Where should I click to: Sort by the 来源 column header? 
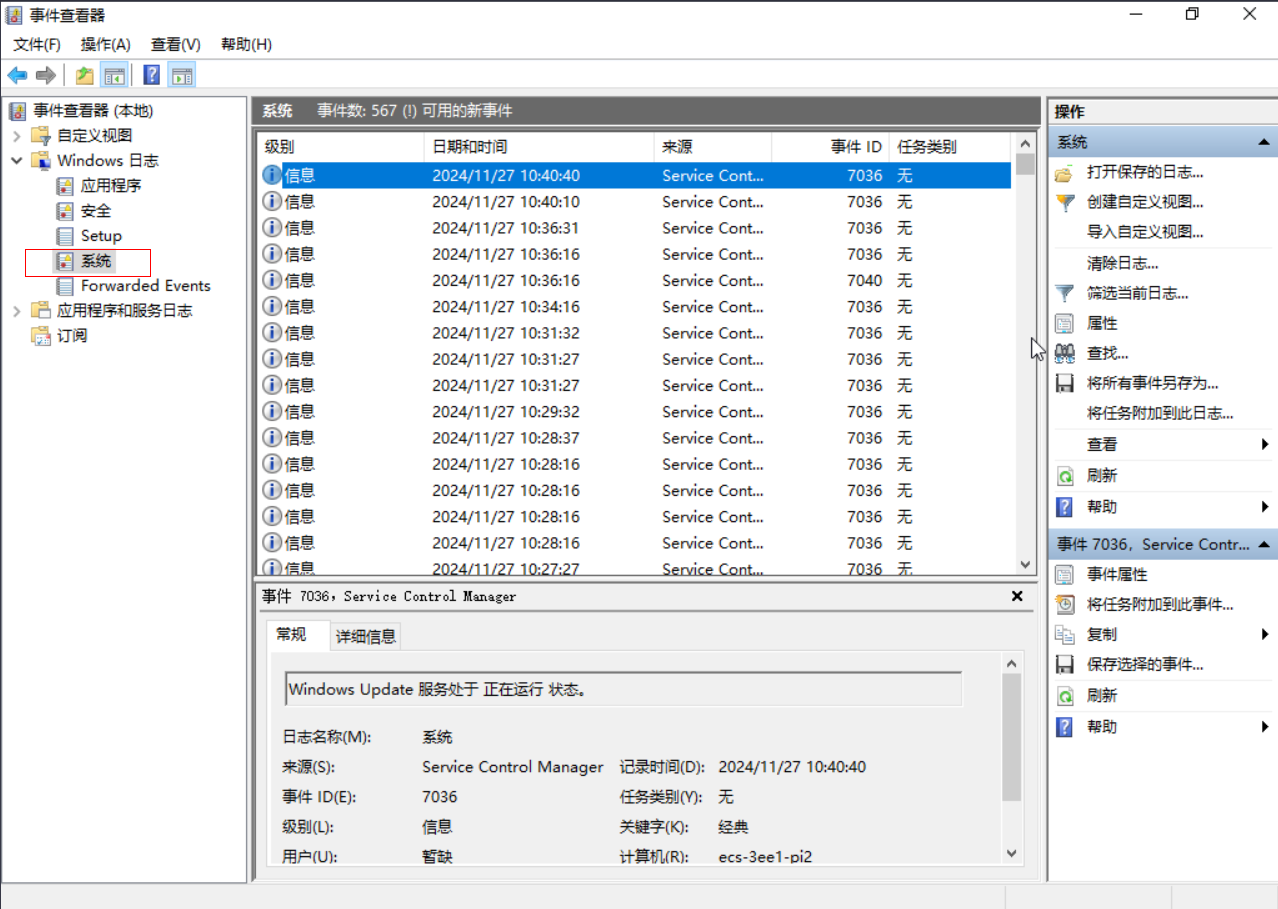tap(713, 147)
